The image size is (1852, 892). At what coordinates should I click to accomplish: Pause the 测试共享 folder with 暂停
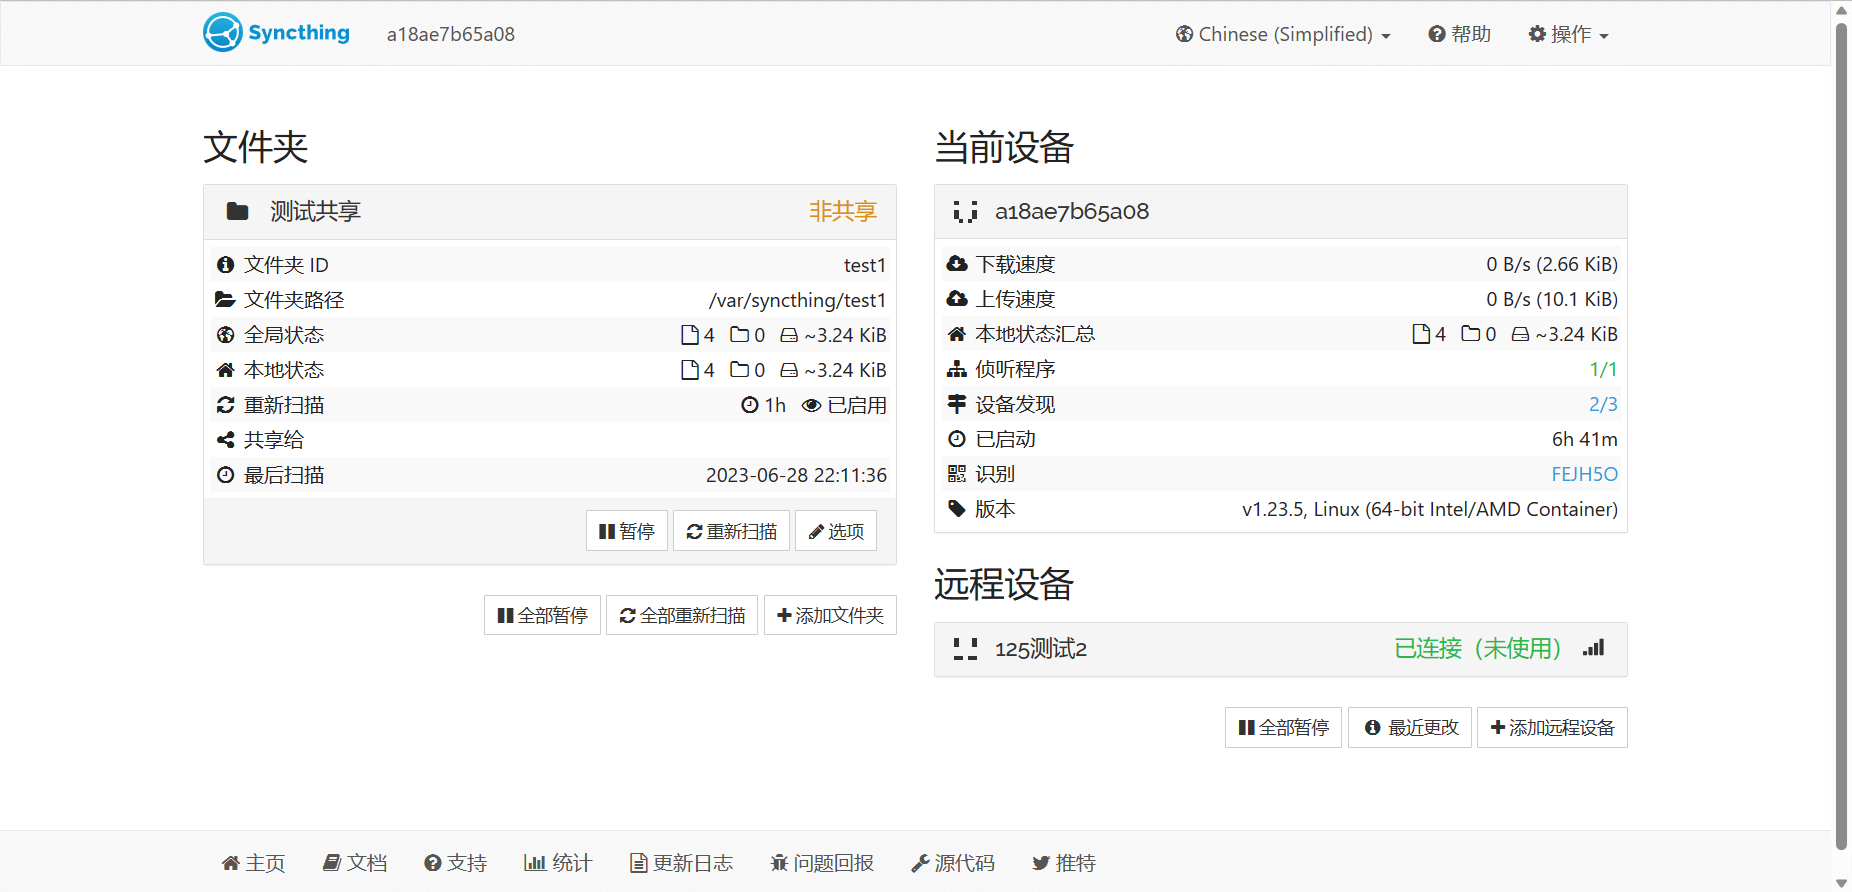coord(627,531)
